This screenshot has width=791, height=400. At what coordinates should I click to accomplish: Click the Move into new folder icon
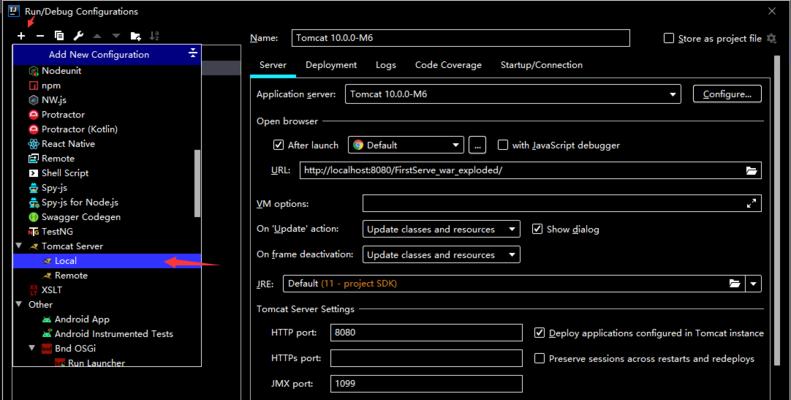tap(135, 36)
